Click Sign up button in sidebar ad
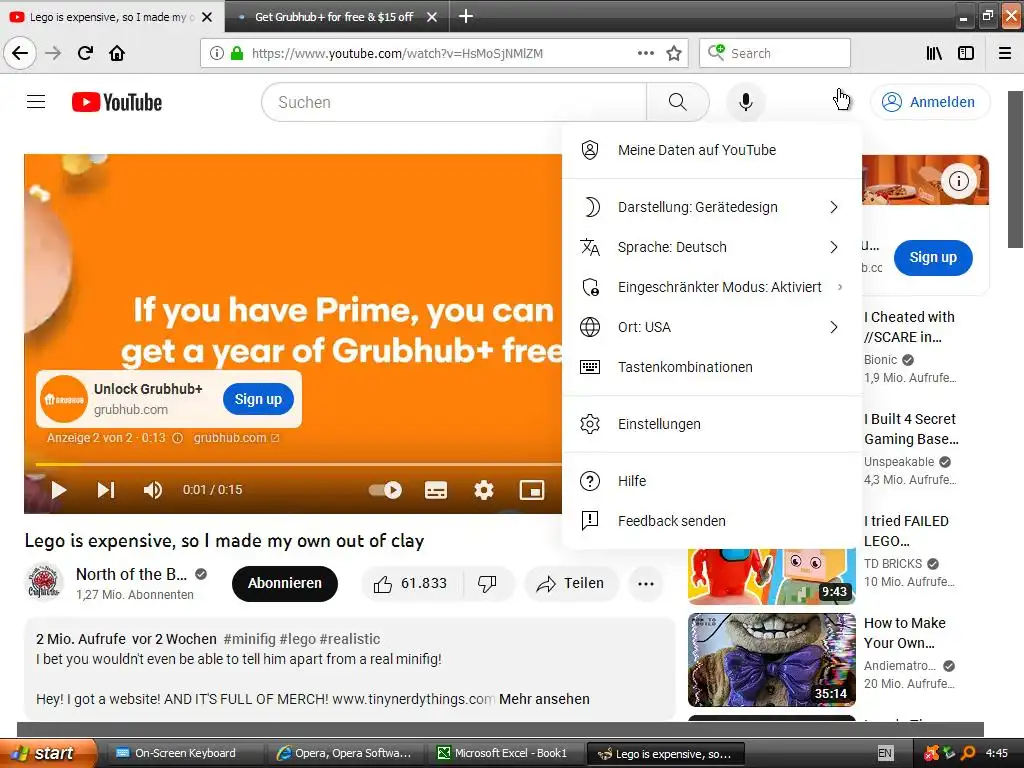This screenshot has height=768, width=1024. pyautogui.click(x=933, y=257)
